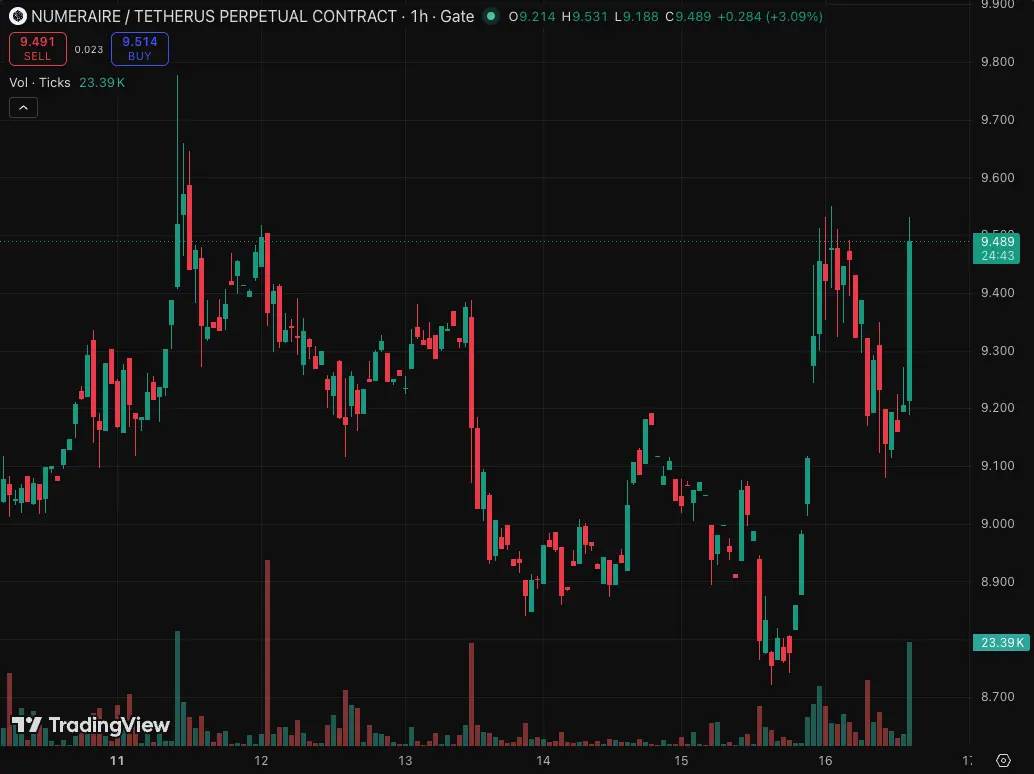1034x774 pixels.
Task: Click the 9.000 price axis label
Action: (998, 524)
